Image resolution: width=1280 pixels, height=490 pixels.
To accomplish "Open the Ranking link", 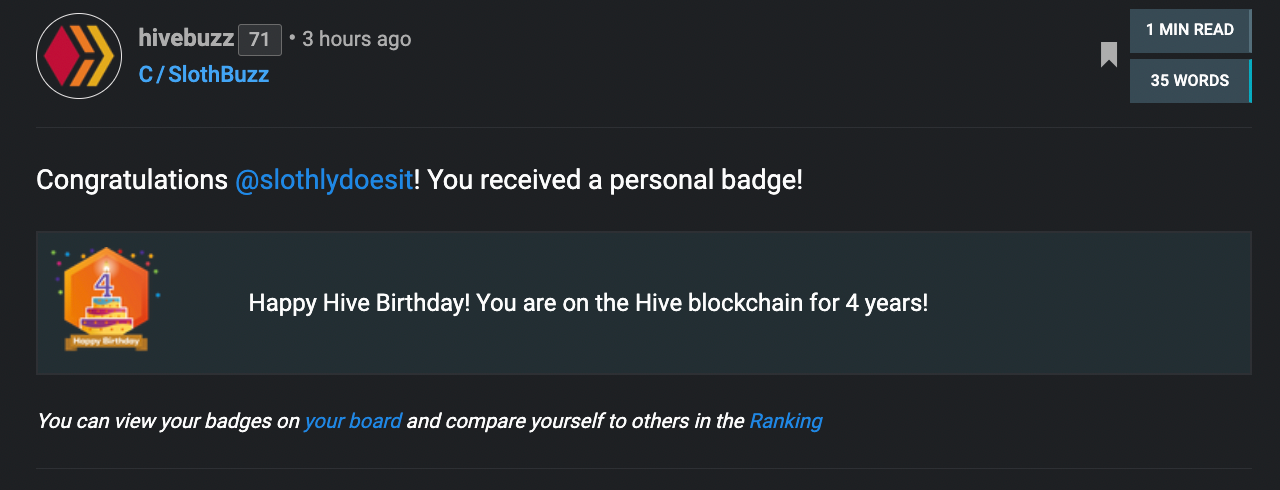I will [x=786, y=421].
